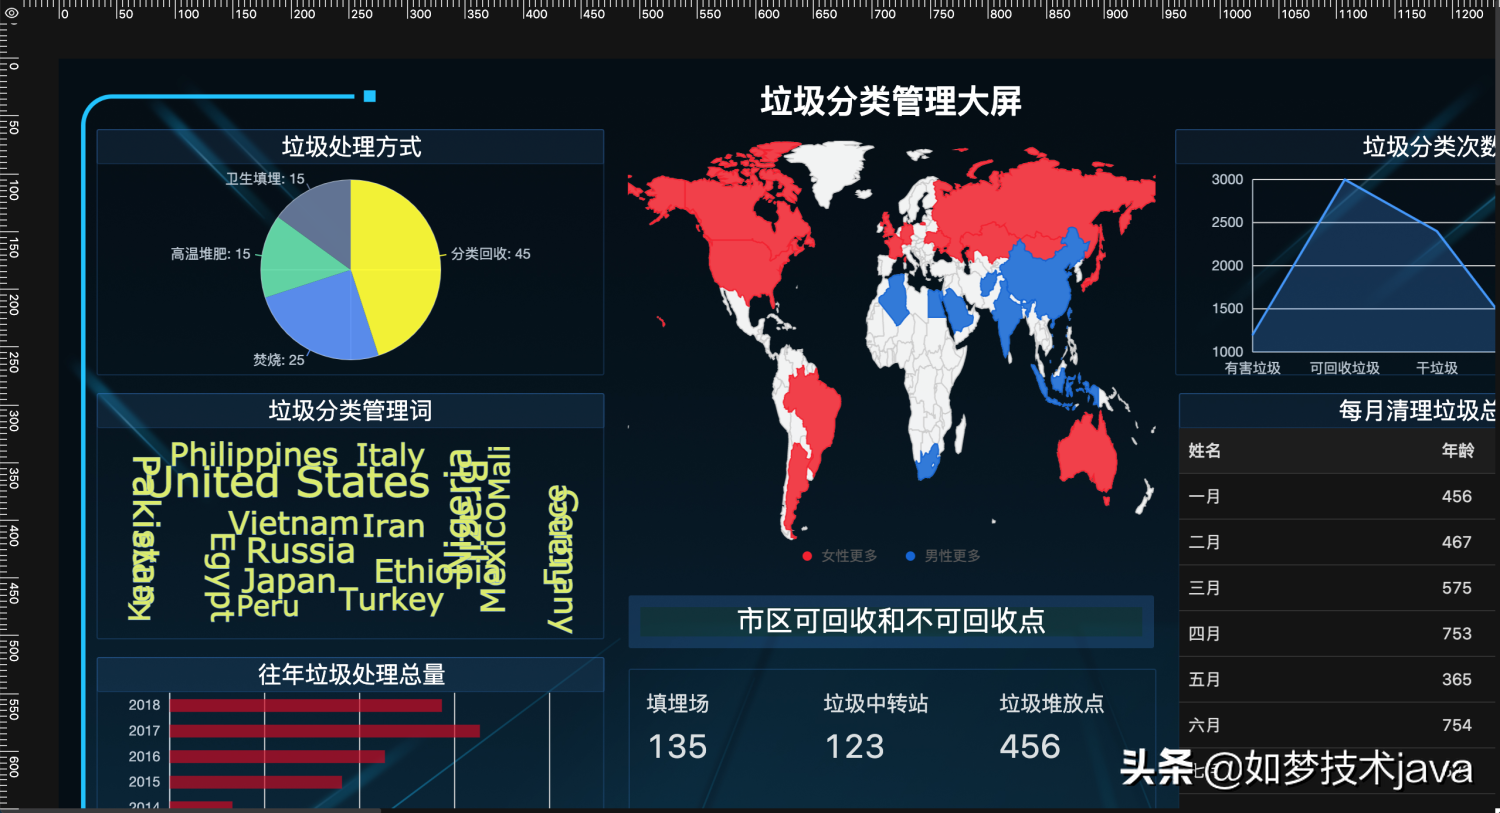The width and height of the screenshot is (1500, 813).
Task: Click the 垃圾中转站 value 123
Action: tap(854, 747)
